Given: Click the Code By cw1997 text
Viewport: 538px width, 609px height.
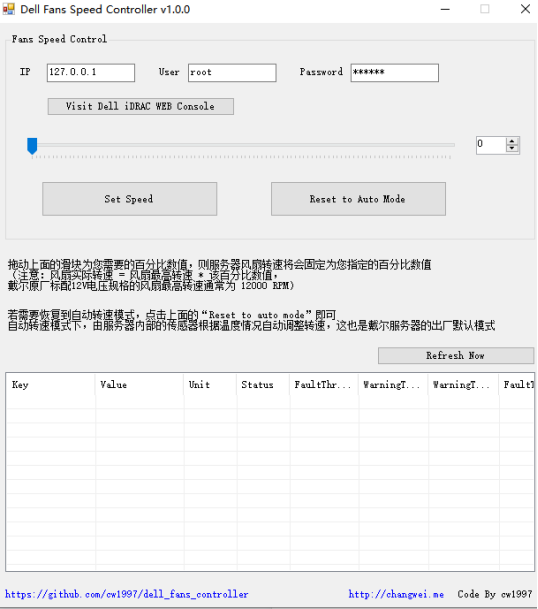Looking at the screenshot, I should coord(494,594).
